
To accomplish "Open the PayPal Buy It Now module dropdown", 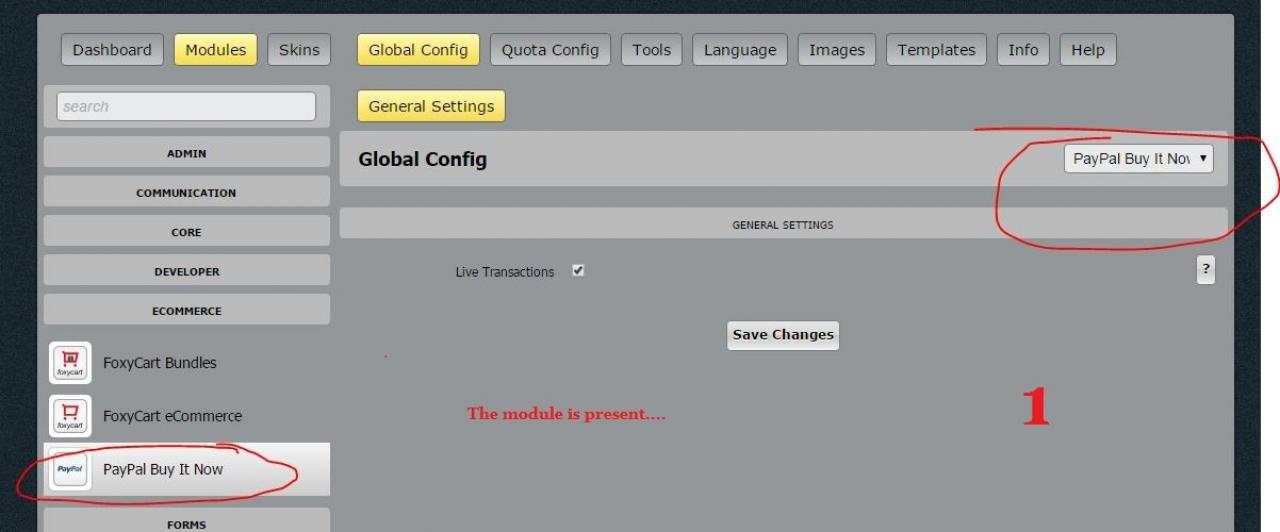I will coord(1138,158).
